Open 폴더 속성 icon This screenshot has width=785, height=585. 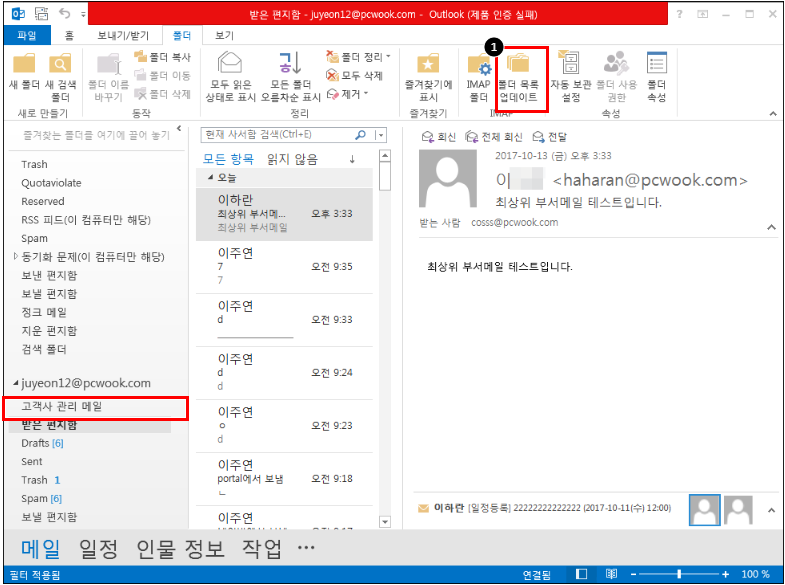656,64
